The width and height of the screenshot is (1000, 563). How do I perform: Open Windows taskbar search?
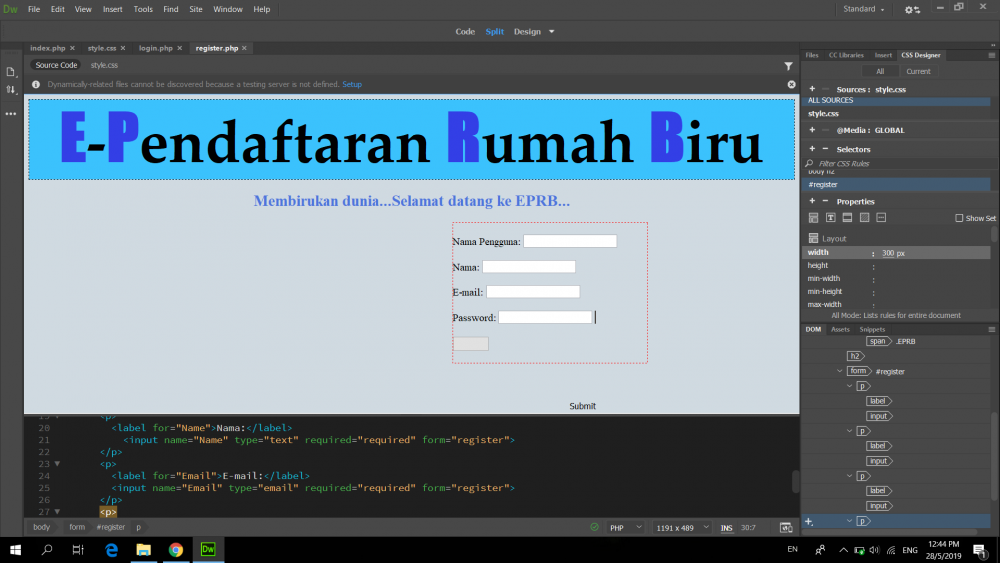tap(47, 550)
